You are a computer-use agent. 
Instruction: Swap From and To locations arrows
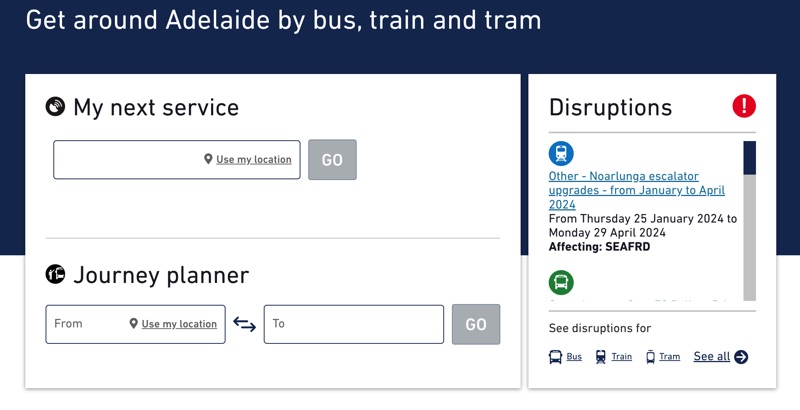(x=244, y=324)
